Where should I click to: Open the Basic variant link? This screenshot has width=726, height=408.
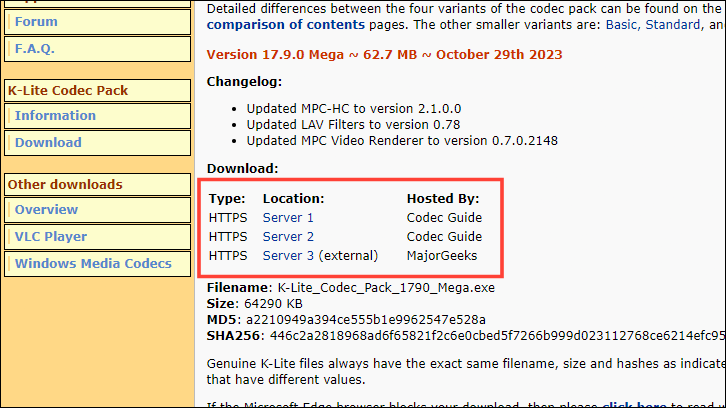(x=623, y=25)
